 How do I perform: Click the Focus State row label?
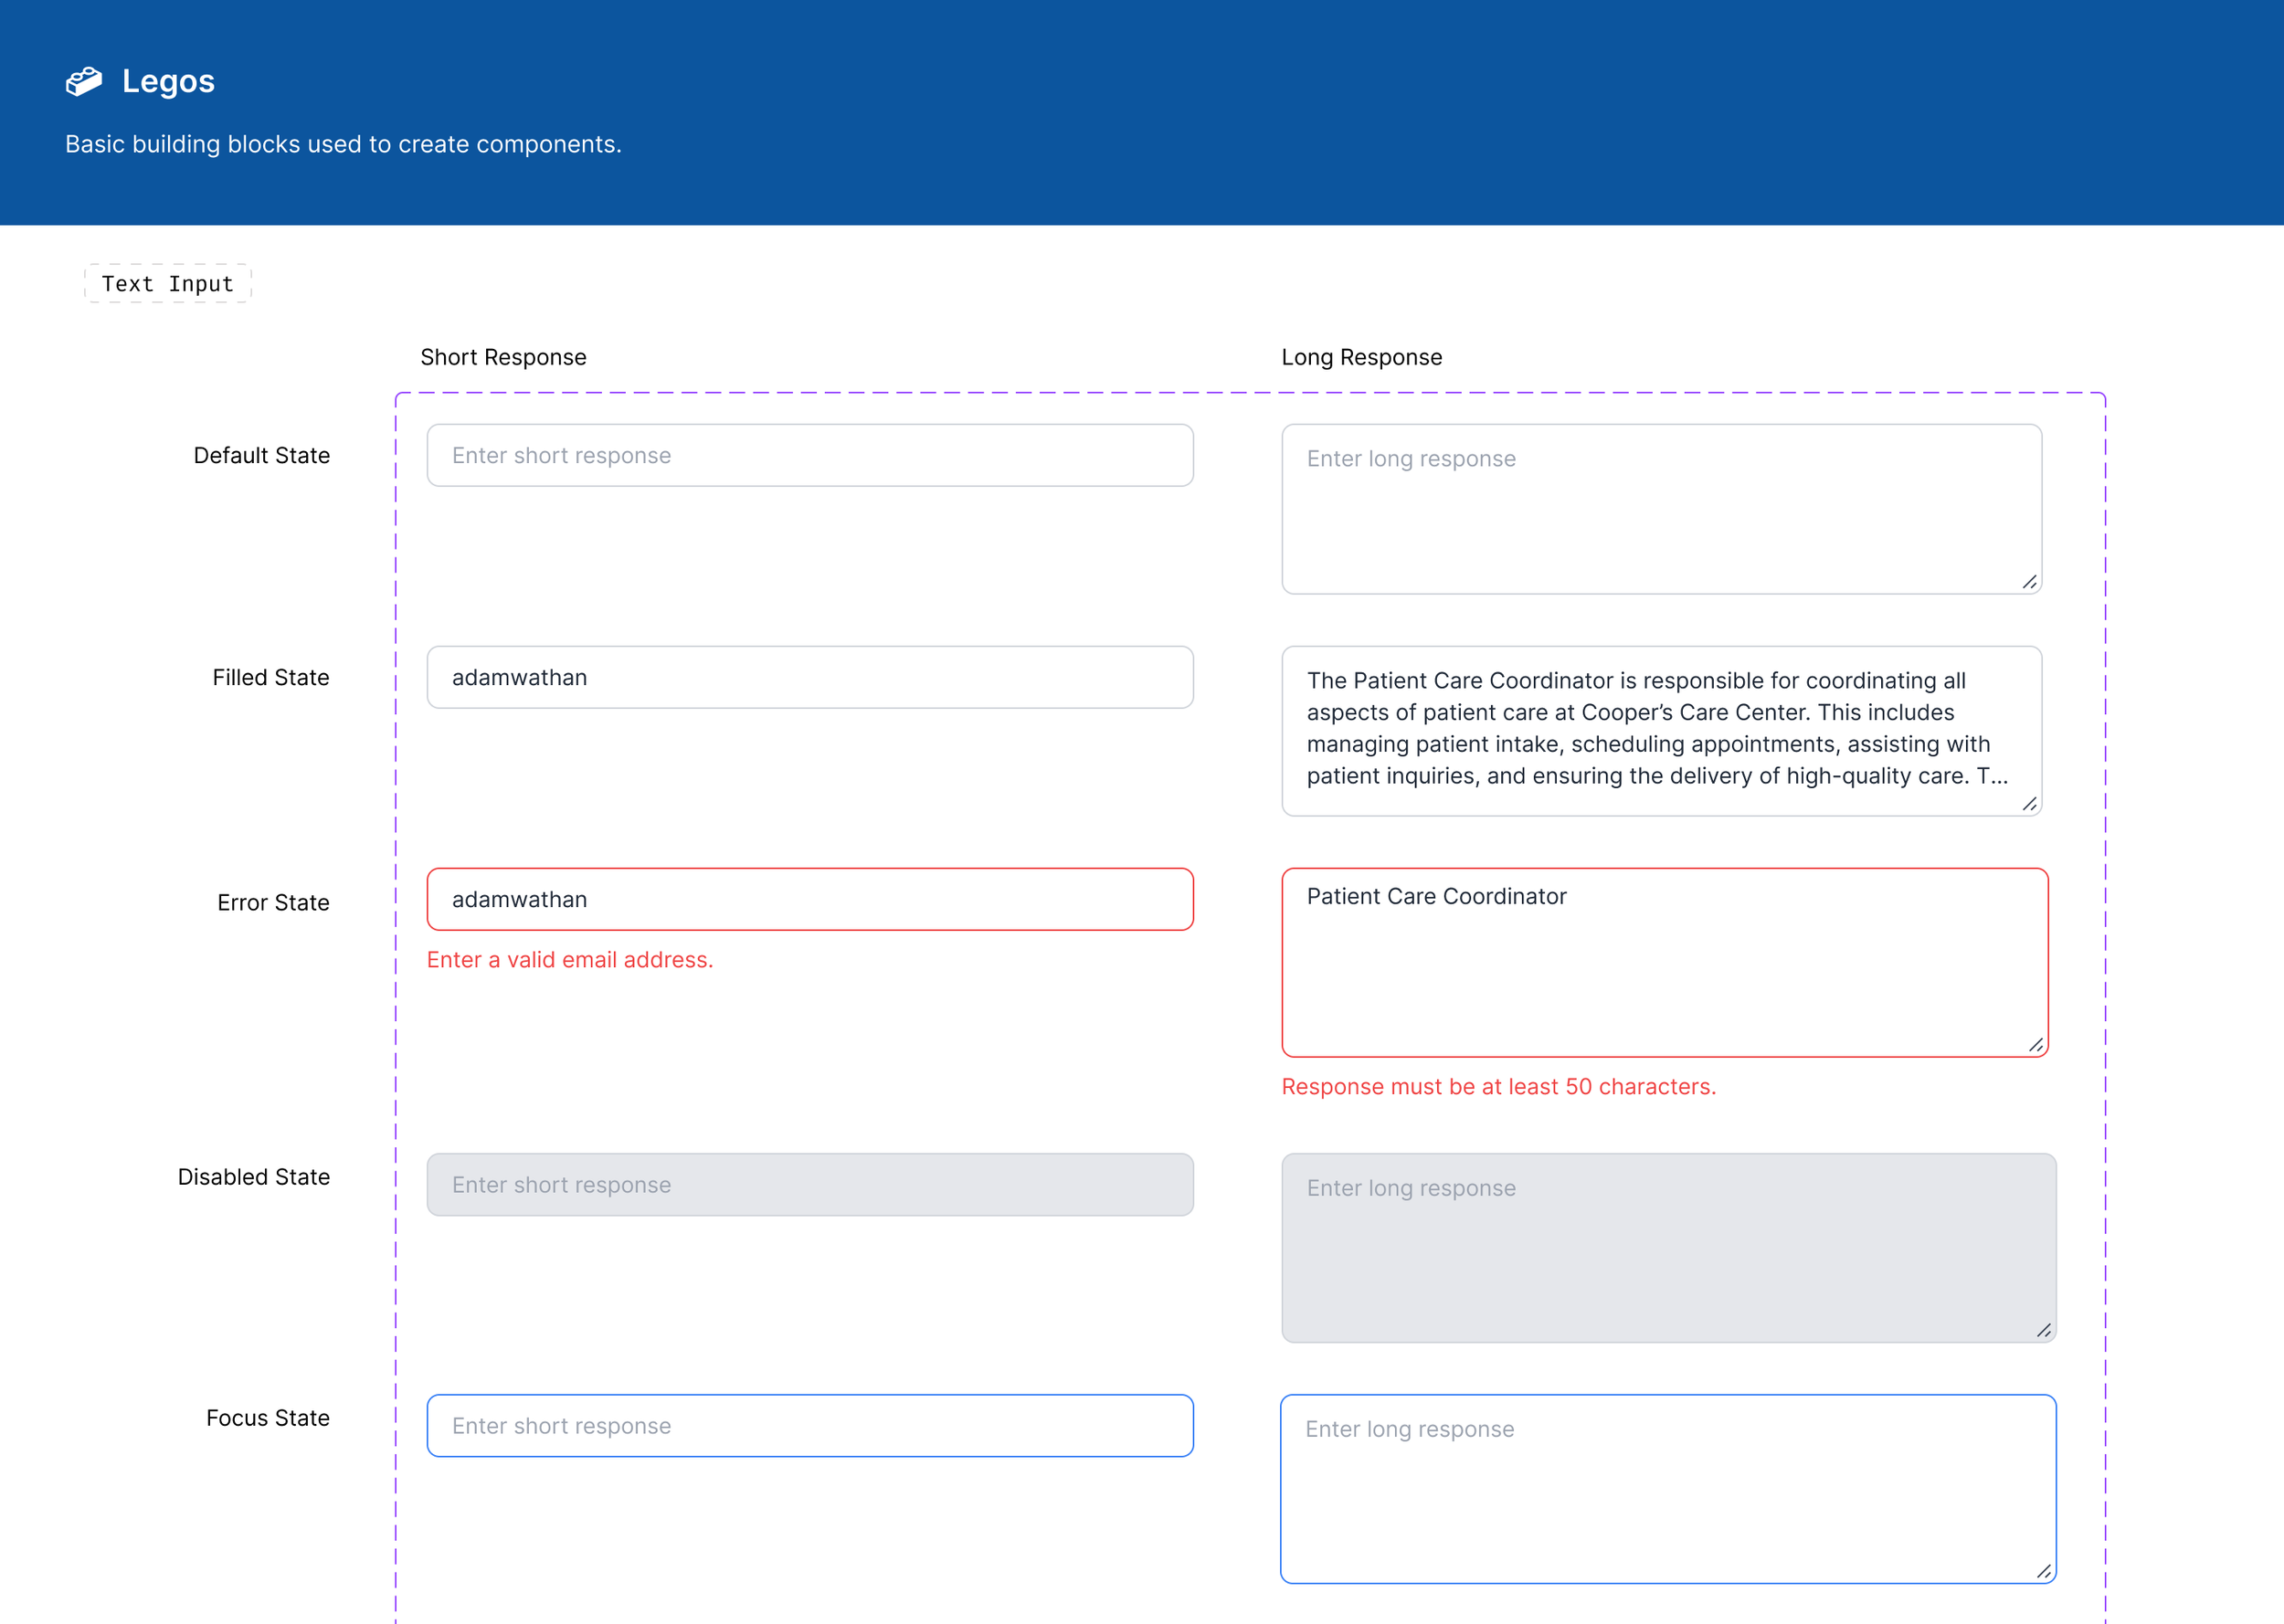pos(268,1418)
